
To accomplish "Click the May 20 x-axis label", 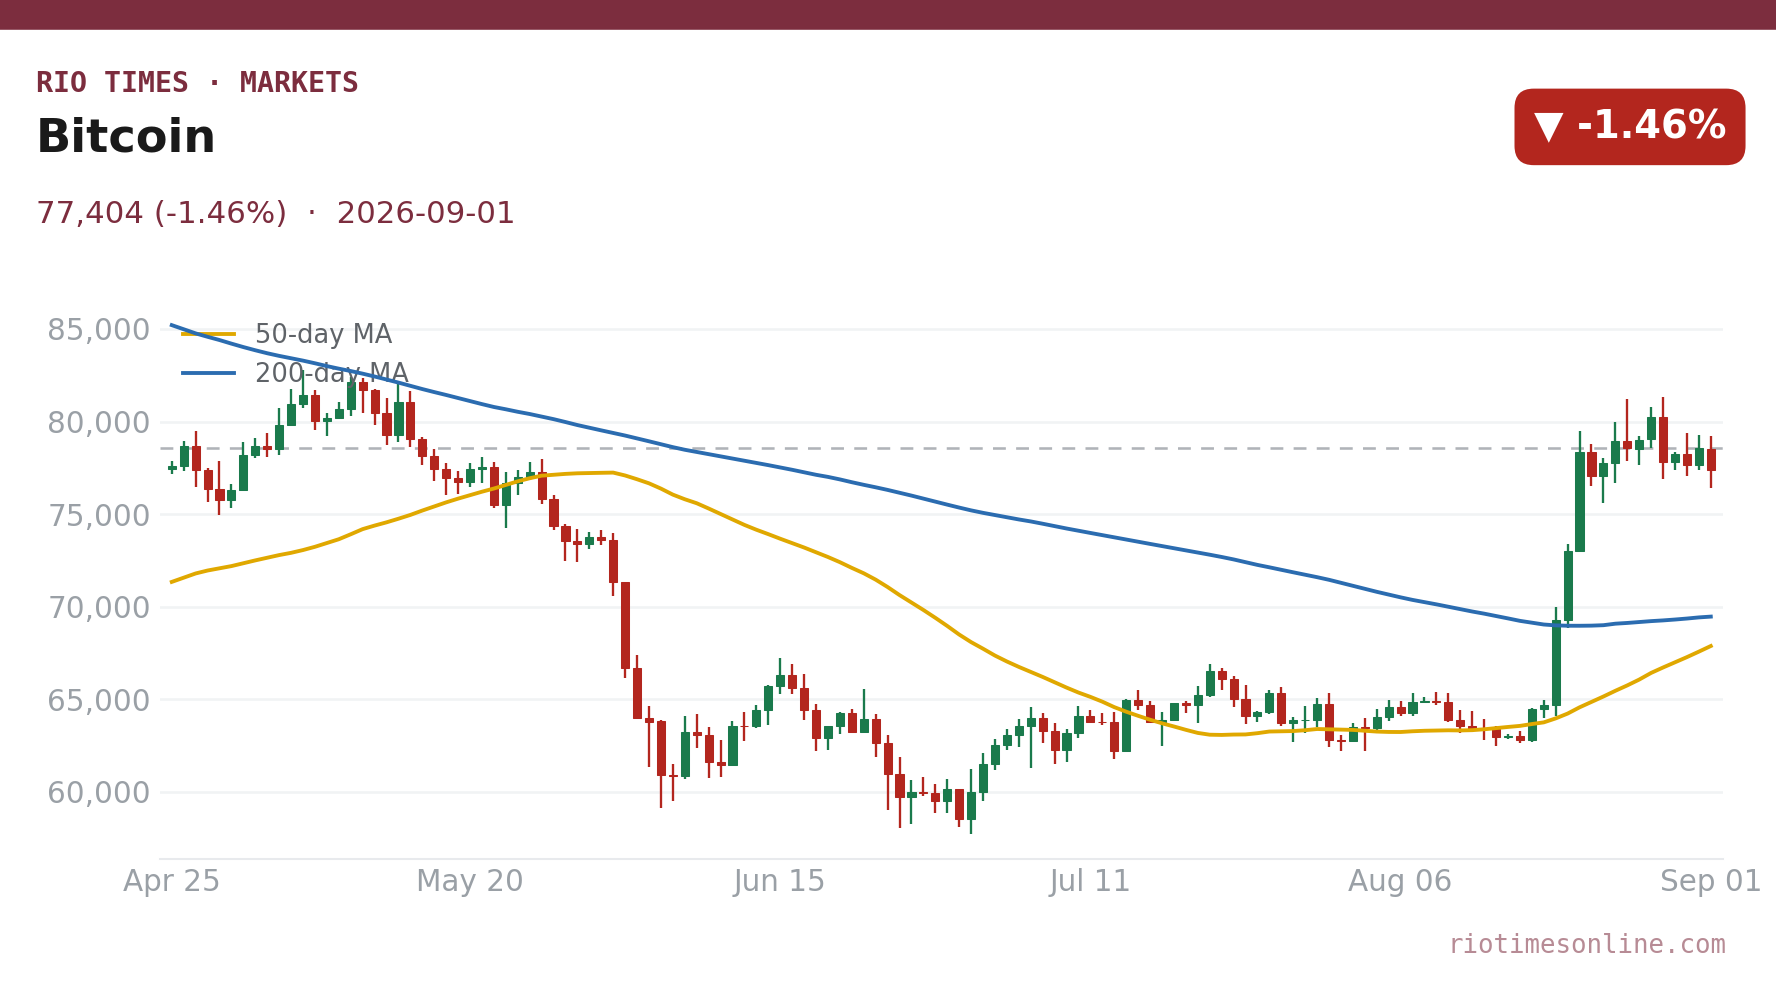I will [470, 882].
